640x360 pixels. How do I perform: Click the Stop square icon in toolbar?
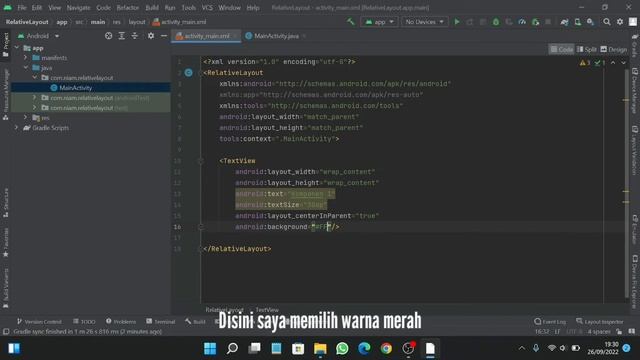[x=548, y=22]
